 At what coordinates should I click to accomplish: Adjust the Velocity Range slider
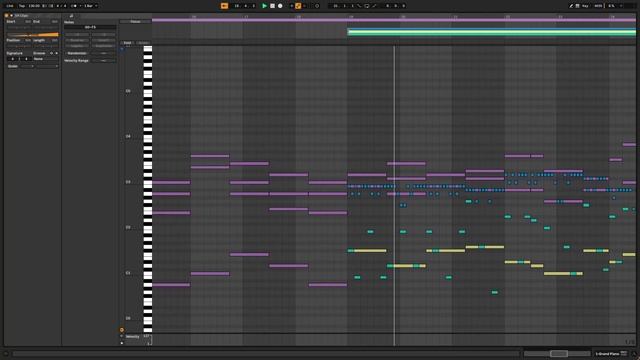pos(104,60)
